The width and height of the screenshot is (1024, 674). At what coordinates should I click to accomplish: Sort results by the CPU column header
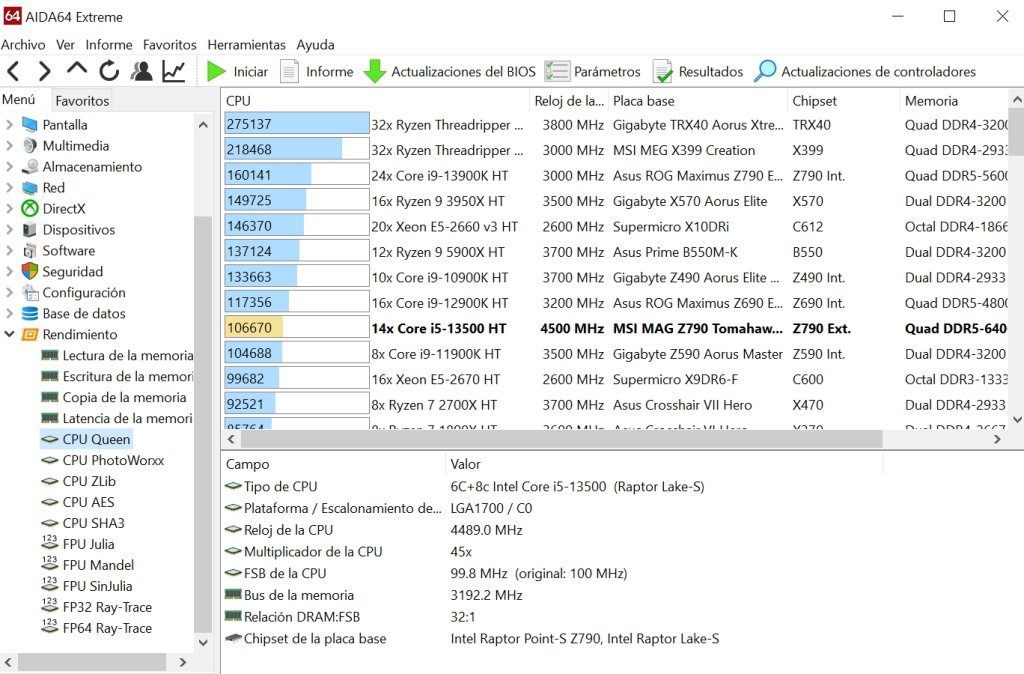[375, 101]
